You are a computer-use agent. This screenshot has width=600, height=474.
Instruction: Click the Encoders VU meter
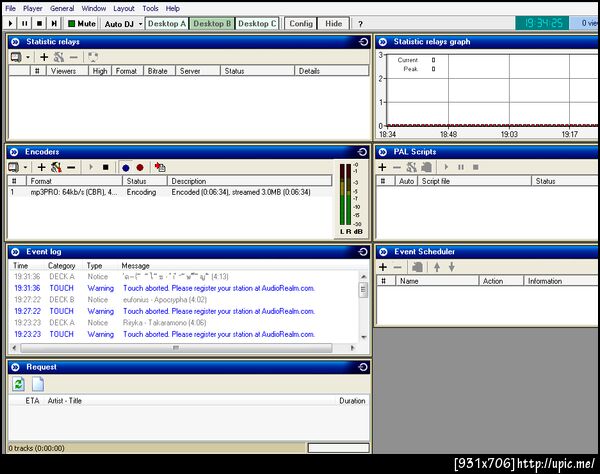click(351, 199)
